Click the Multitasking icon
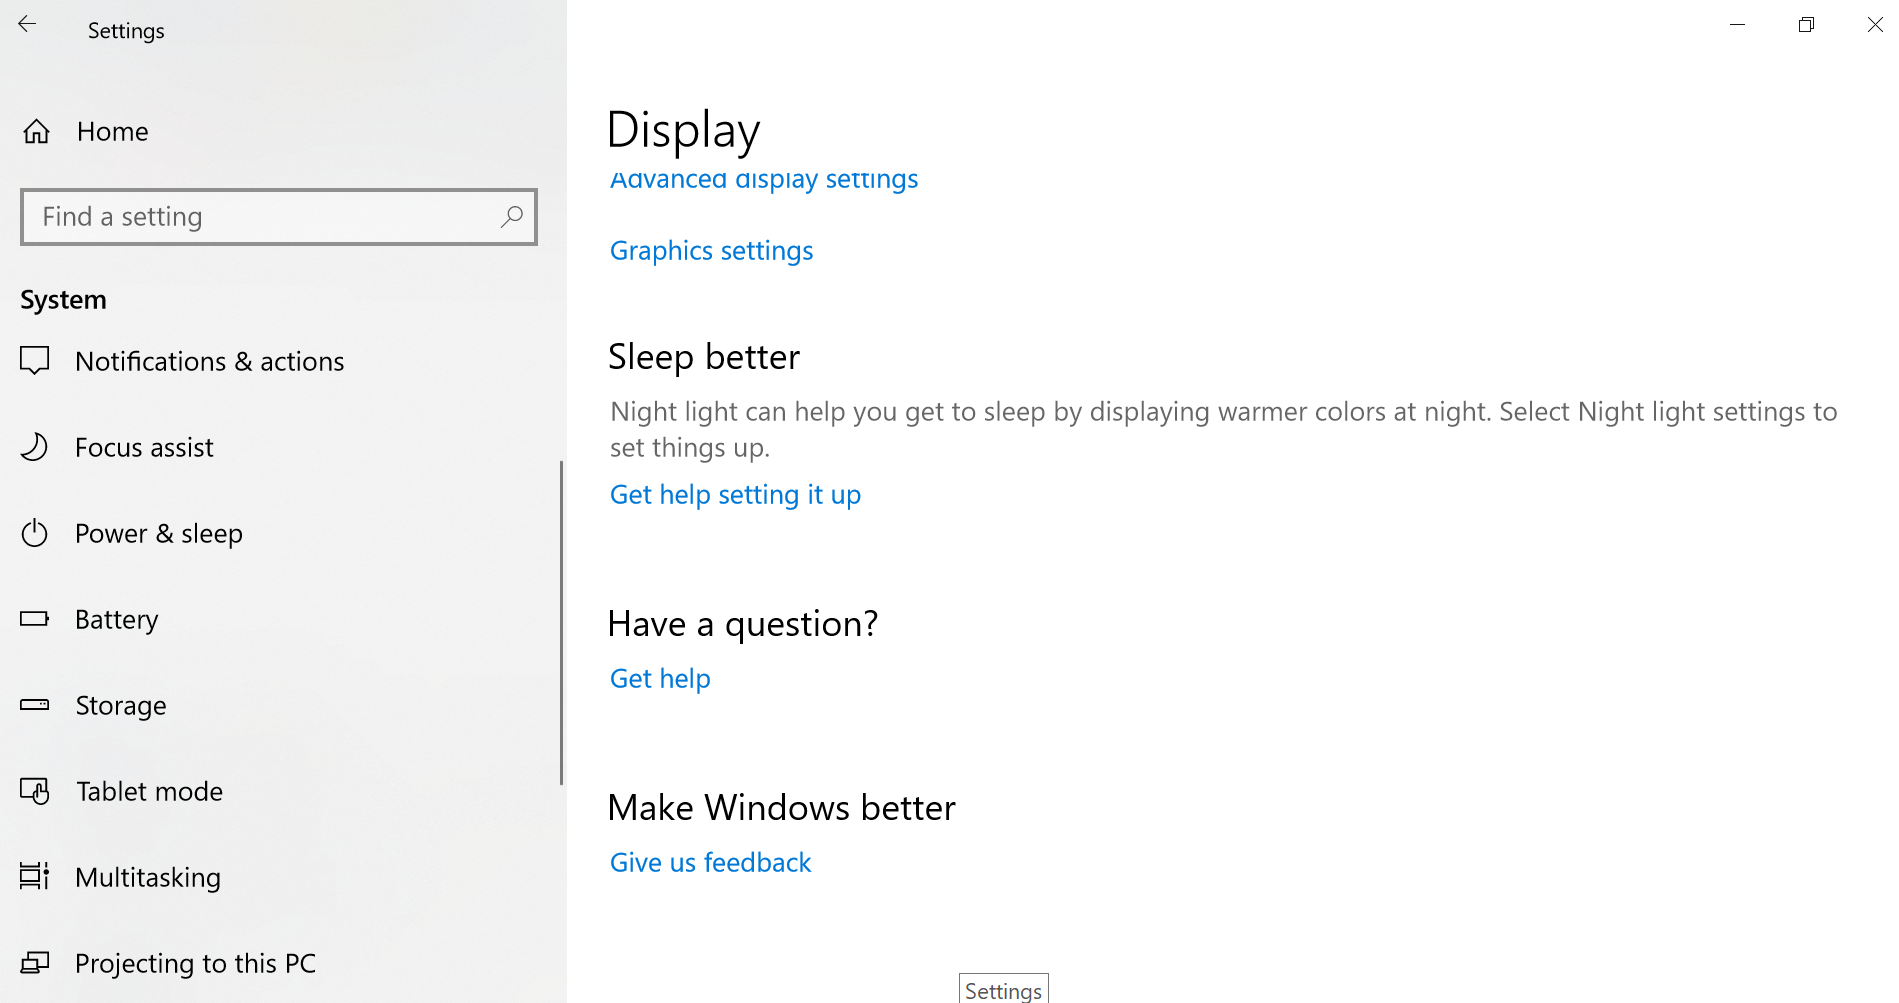The image size is (1899, 1003). 35,876
